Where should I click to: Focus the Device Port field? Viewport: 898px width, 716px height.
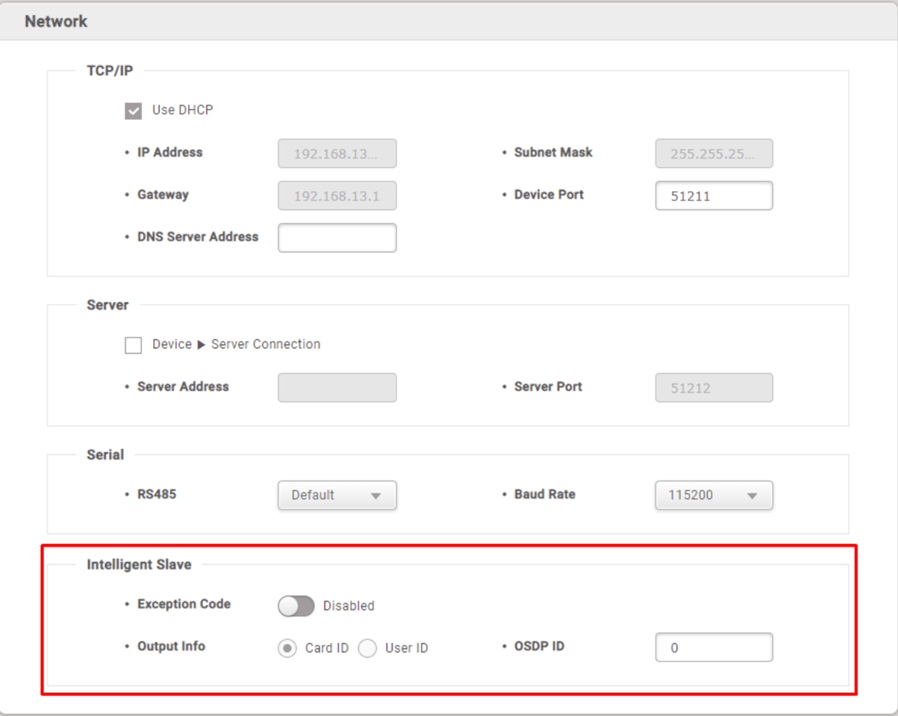(x=714, y=196)
